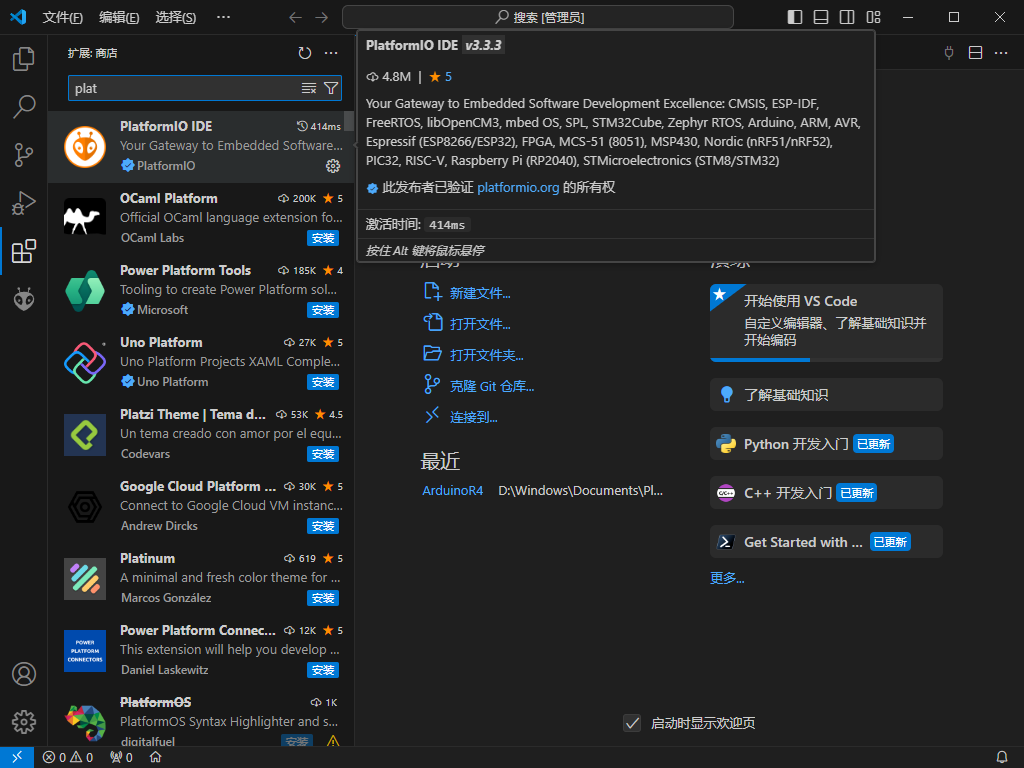Go forward in navigation history
1024x768 pixels.
tap(321, 17)
